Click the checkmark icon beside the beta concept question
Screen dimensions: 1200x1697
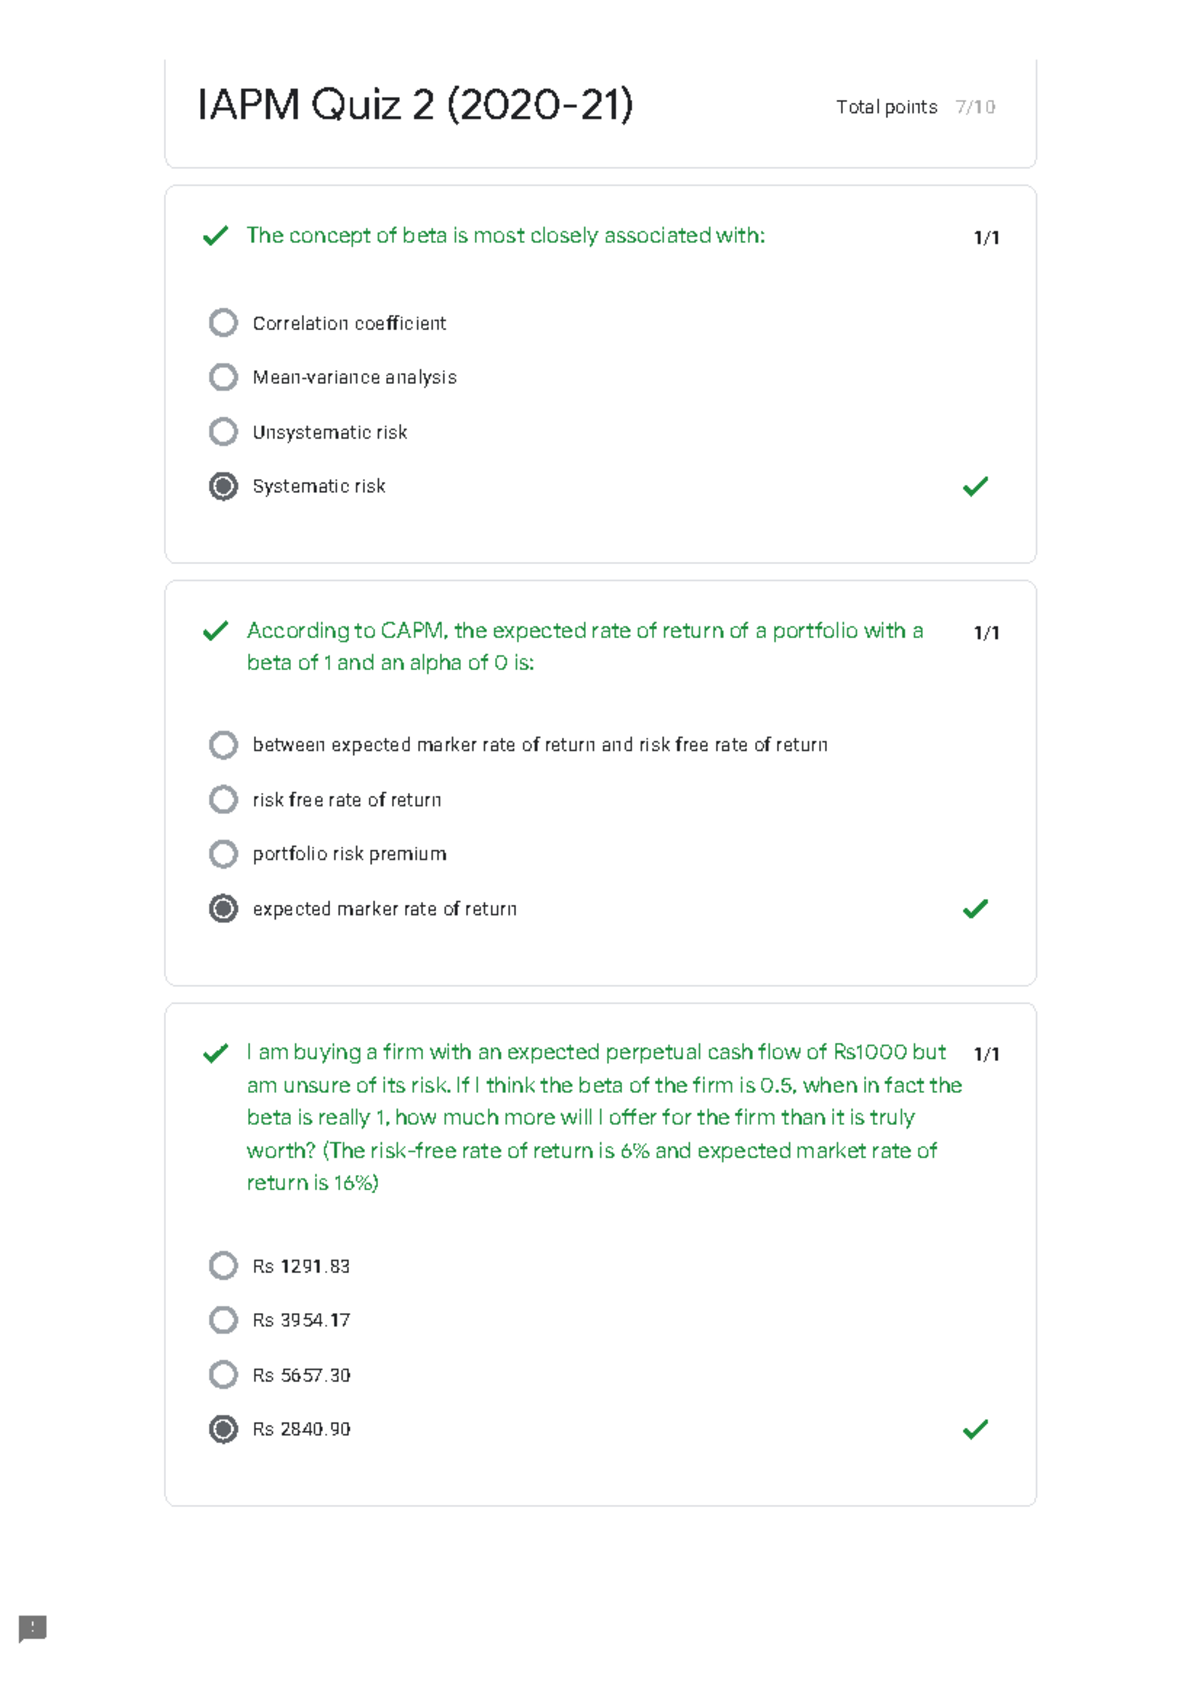(215, 237)
